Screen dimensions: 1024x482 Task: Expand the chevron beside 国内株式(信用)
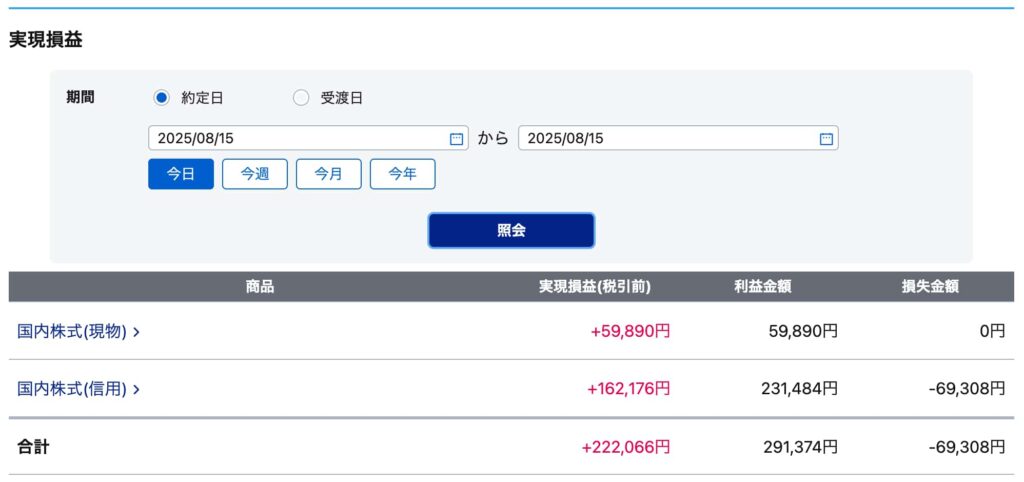[x=136, y=389]
